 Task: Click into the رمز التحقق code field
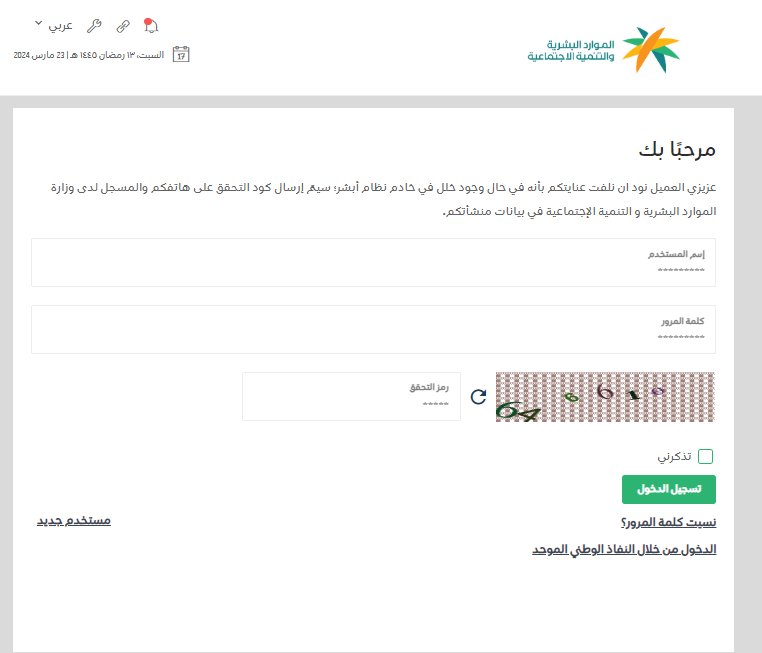(351, 396)
